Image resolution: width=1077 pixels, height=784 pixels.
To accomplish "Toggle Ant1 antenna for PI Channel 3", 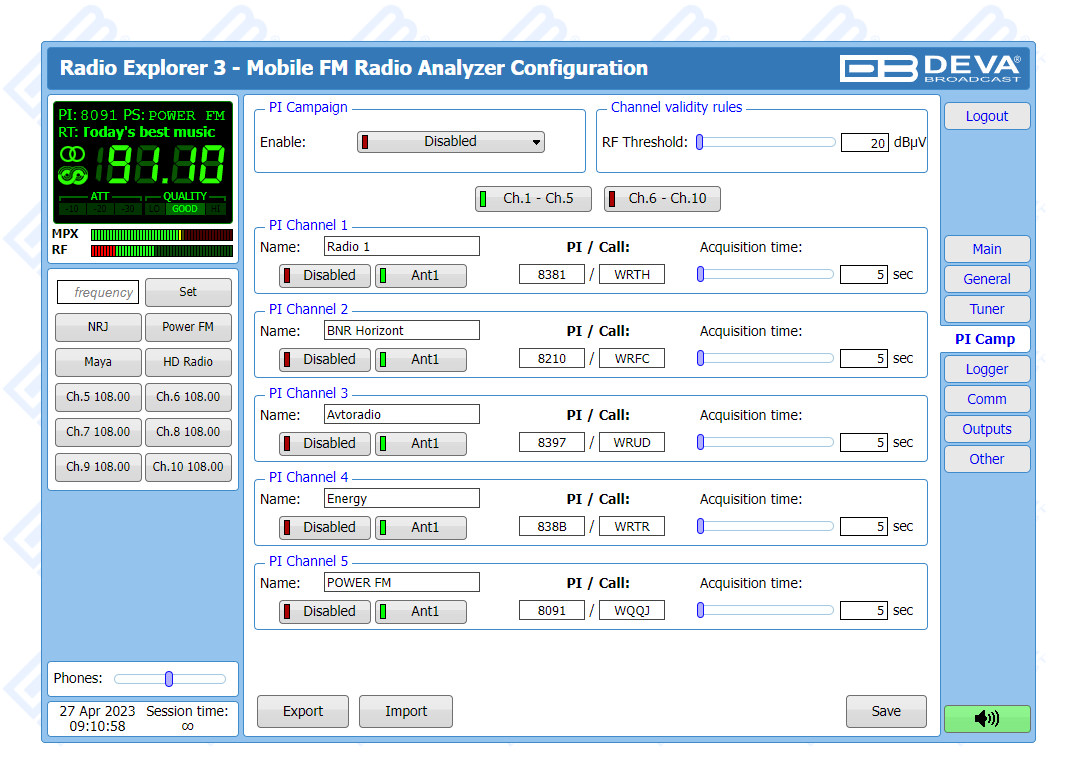I will (x=420, y=443).
